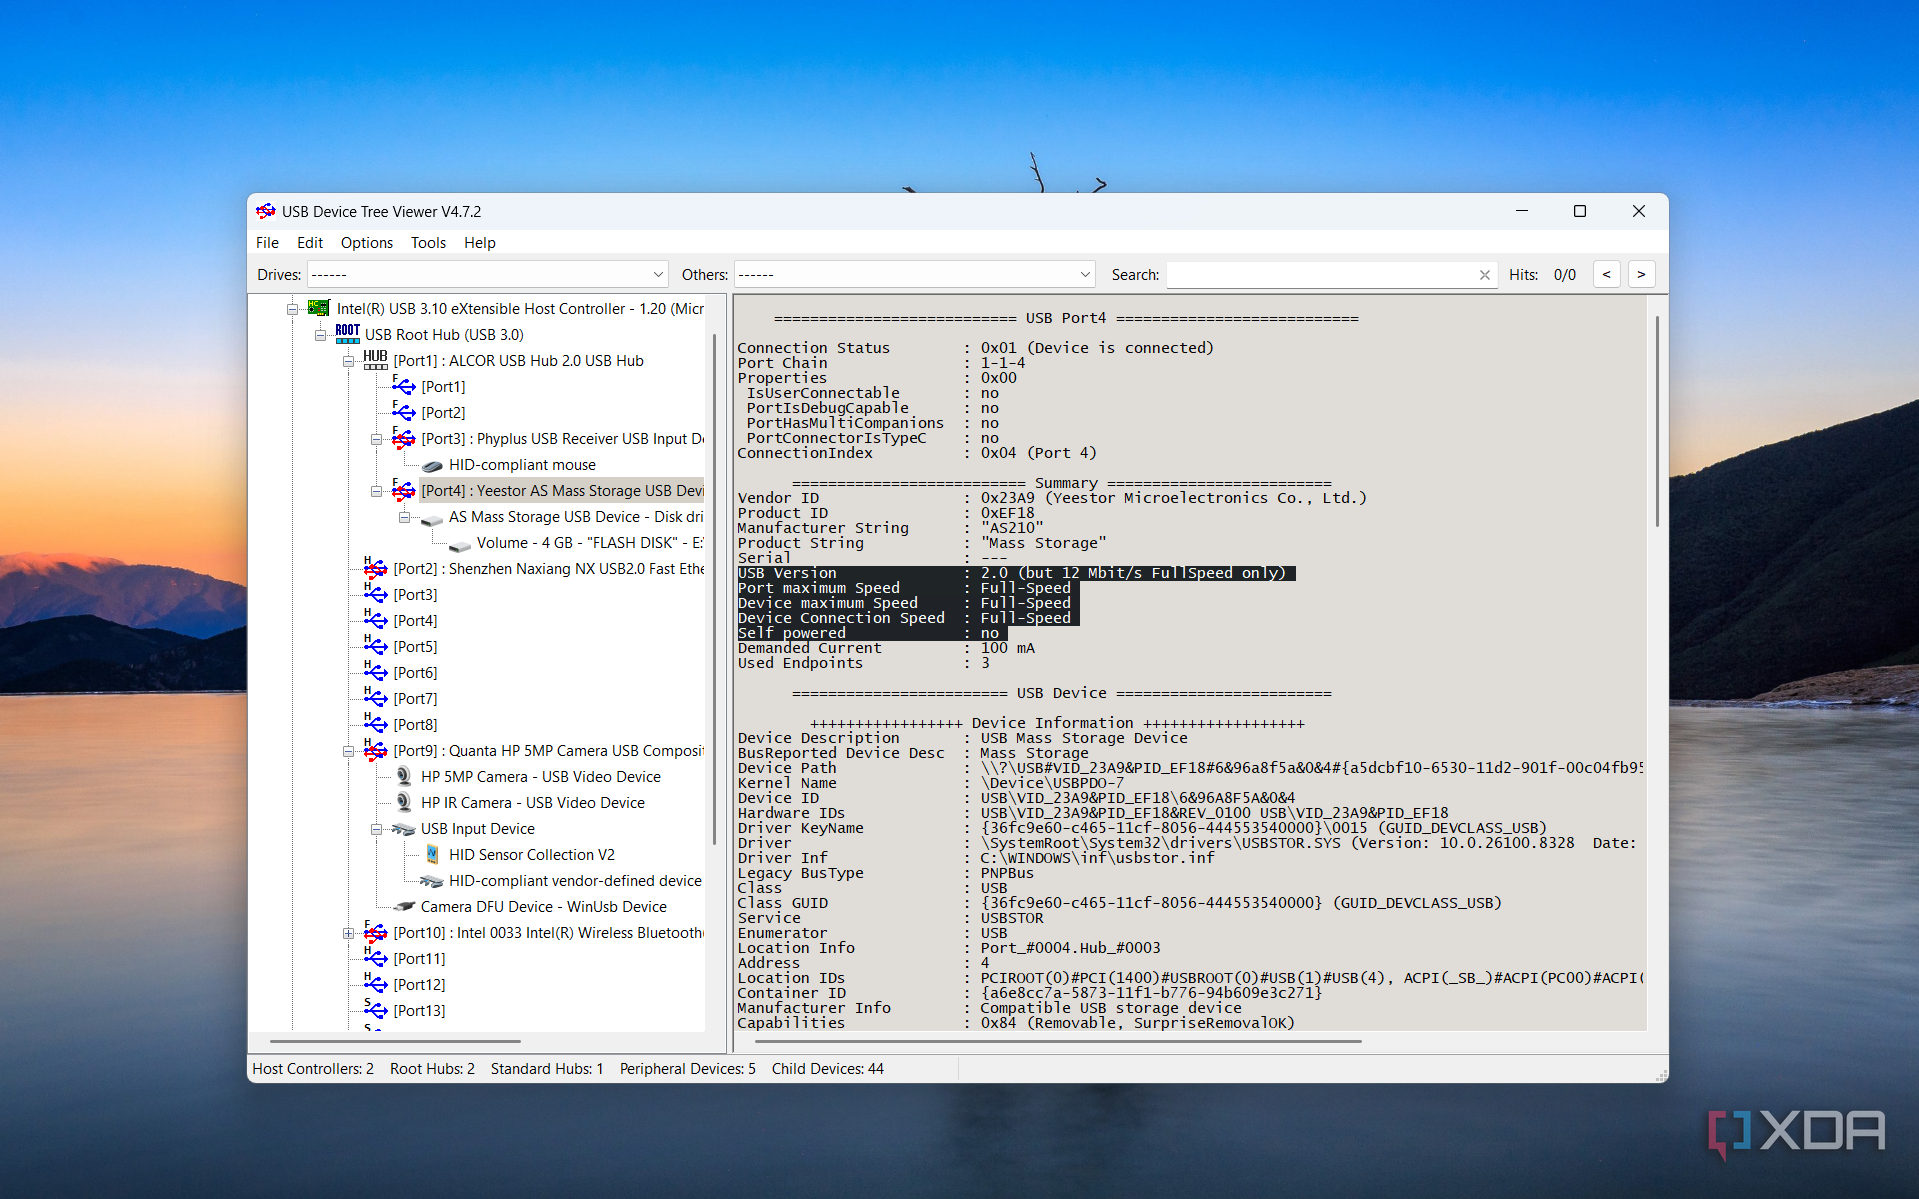Collapse the Port4 Yeestor Mass Storage node
Viewport: 1919px width, 1199px height.
(376, 491)
